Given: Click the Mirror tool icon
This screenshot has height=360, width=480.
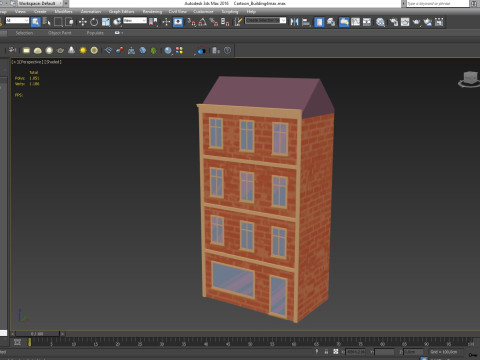Looking at the screenshot, I should (x=294, y=22).
